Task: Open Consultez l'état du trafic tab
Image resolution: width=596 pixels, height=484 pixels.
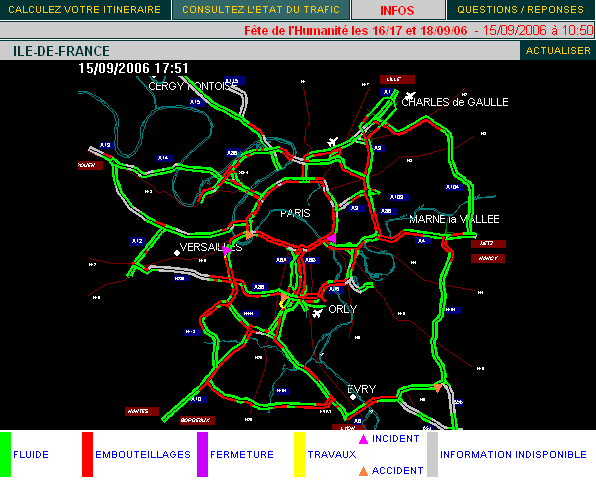Action: click(x=261, y=10)
